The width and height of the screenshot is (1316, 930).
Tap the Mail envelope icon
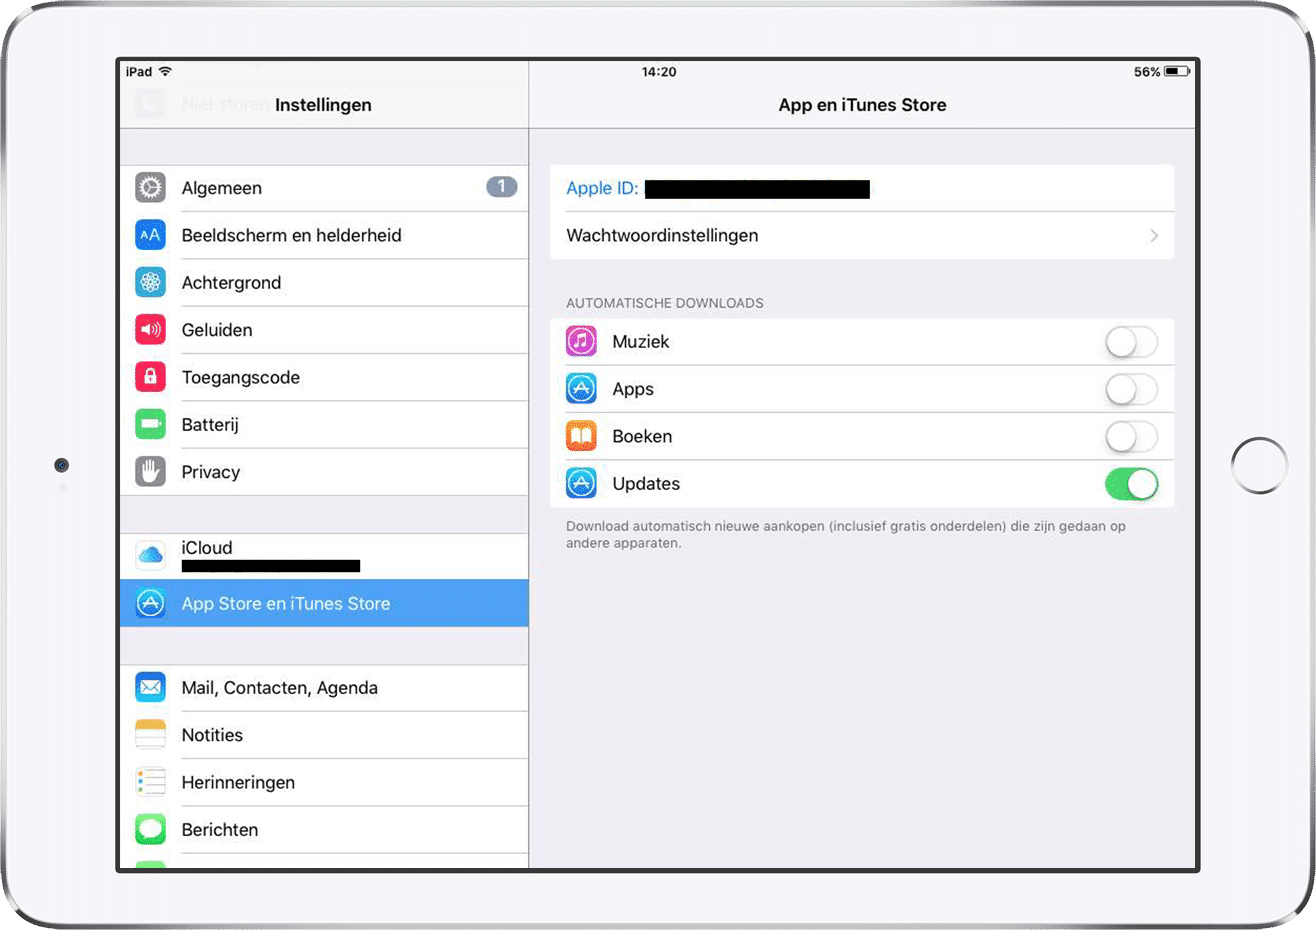pos(150,688)
